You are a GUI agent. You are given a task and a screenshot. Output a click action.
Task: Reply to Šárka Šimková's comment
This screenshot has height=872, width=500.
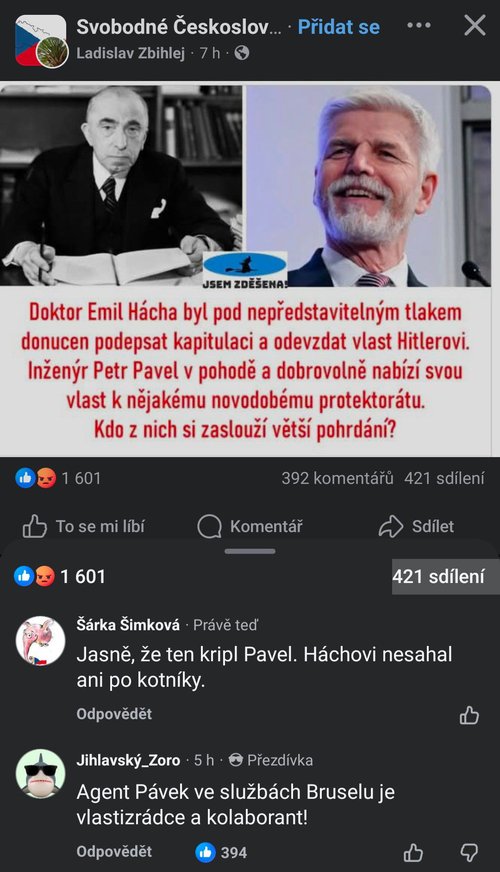pos(114,714)
